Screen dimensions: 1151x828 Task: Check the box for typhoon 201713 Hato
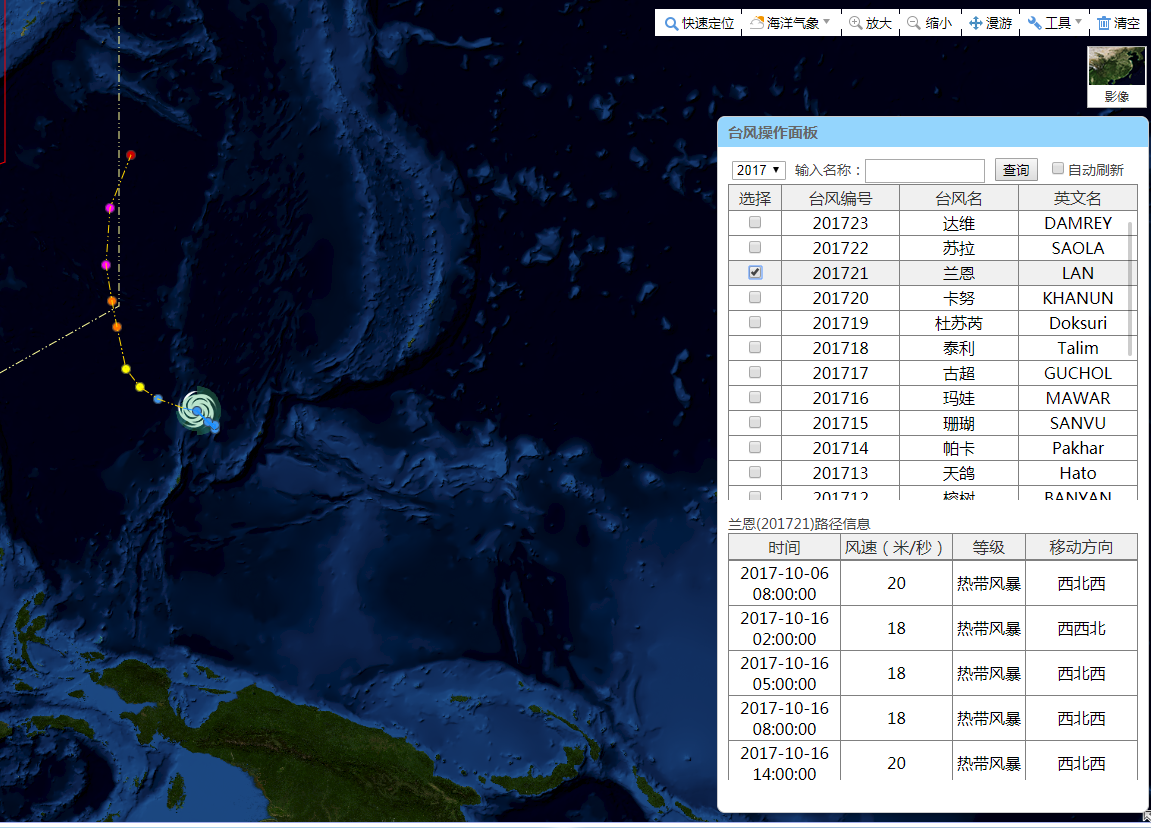(x=755, y=472)
